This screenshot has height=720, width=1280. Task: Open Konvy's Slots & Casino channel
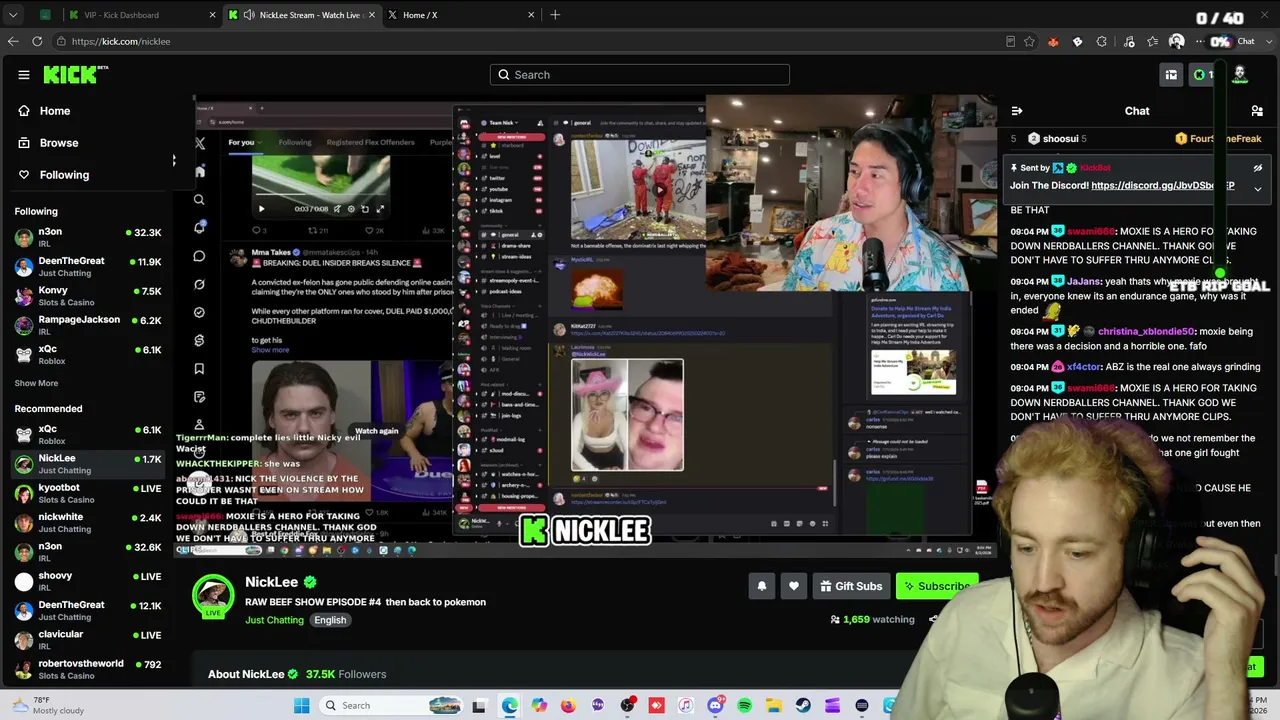[x=88, y=296]
